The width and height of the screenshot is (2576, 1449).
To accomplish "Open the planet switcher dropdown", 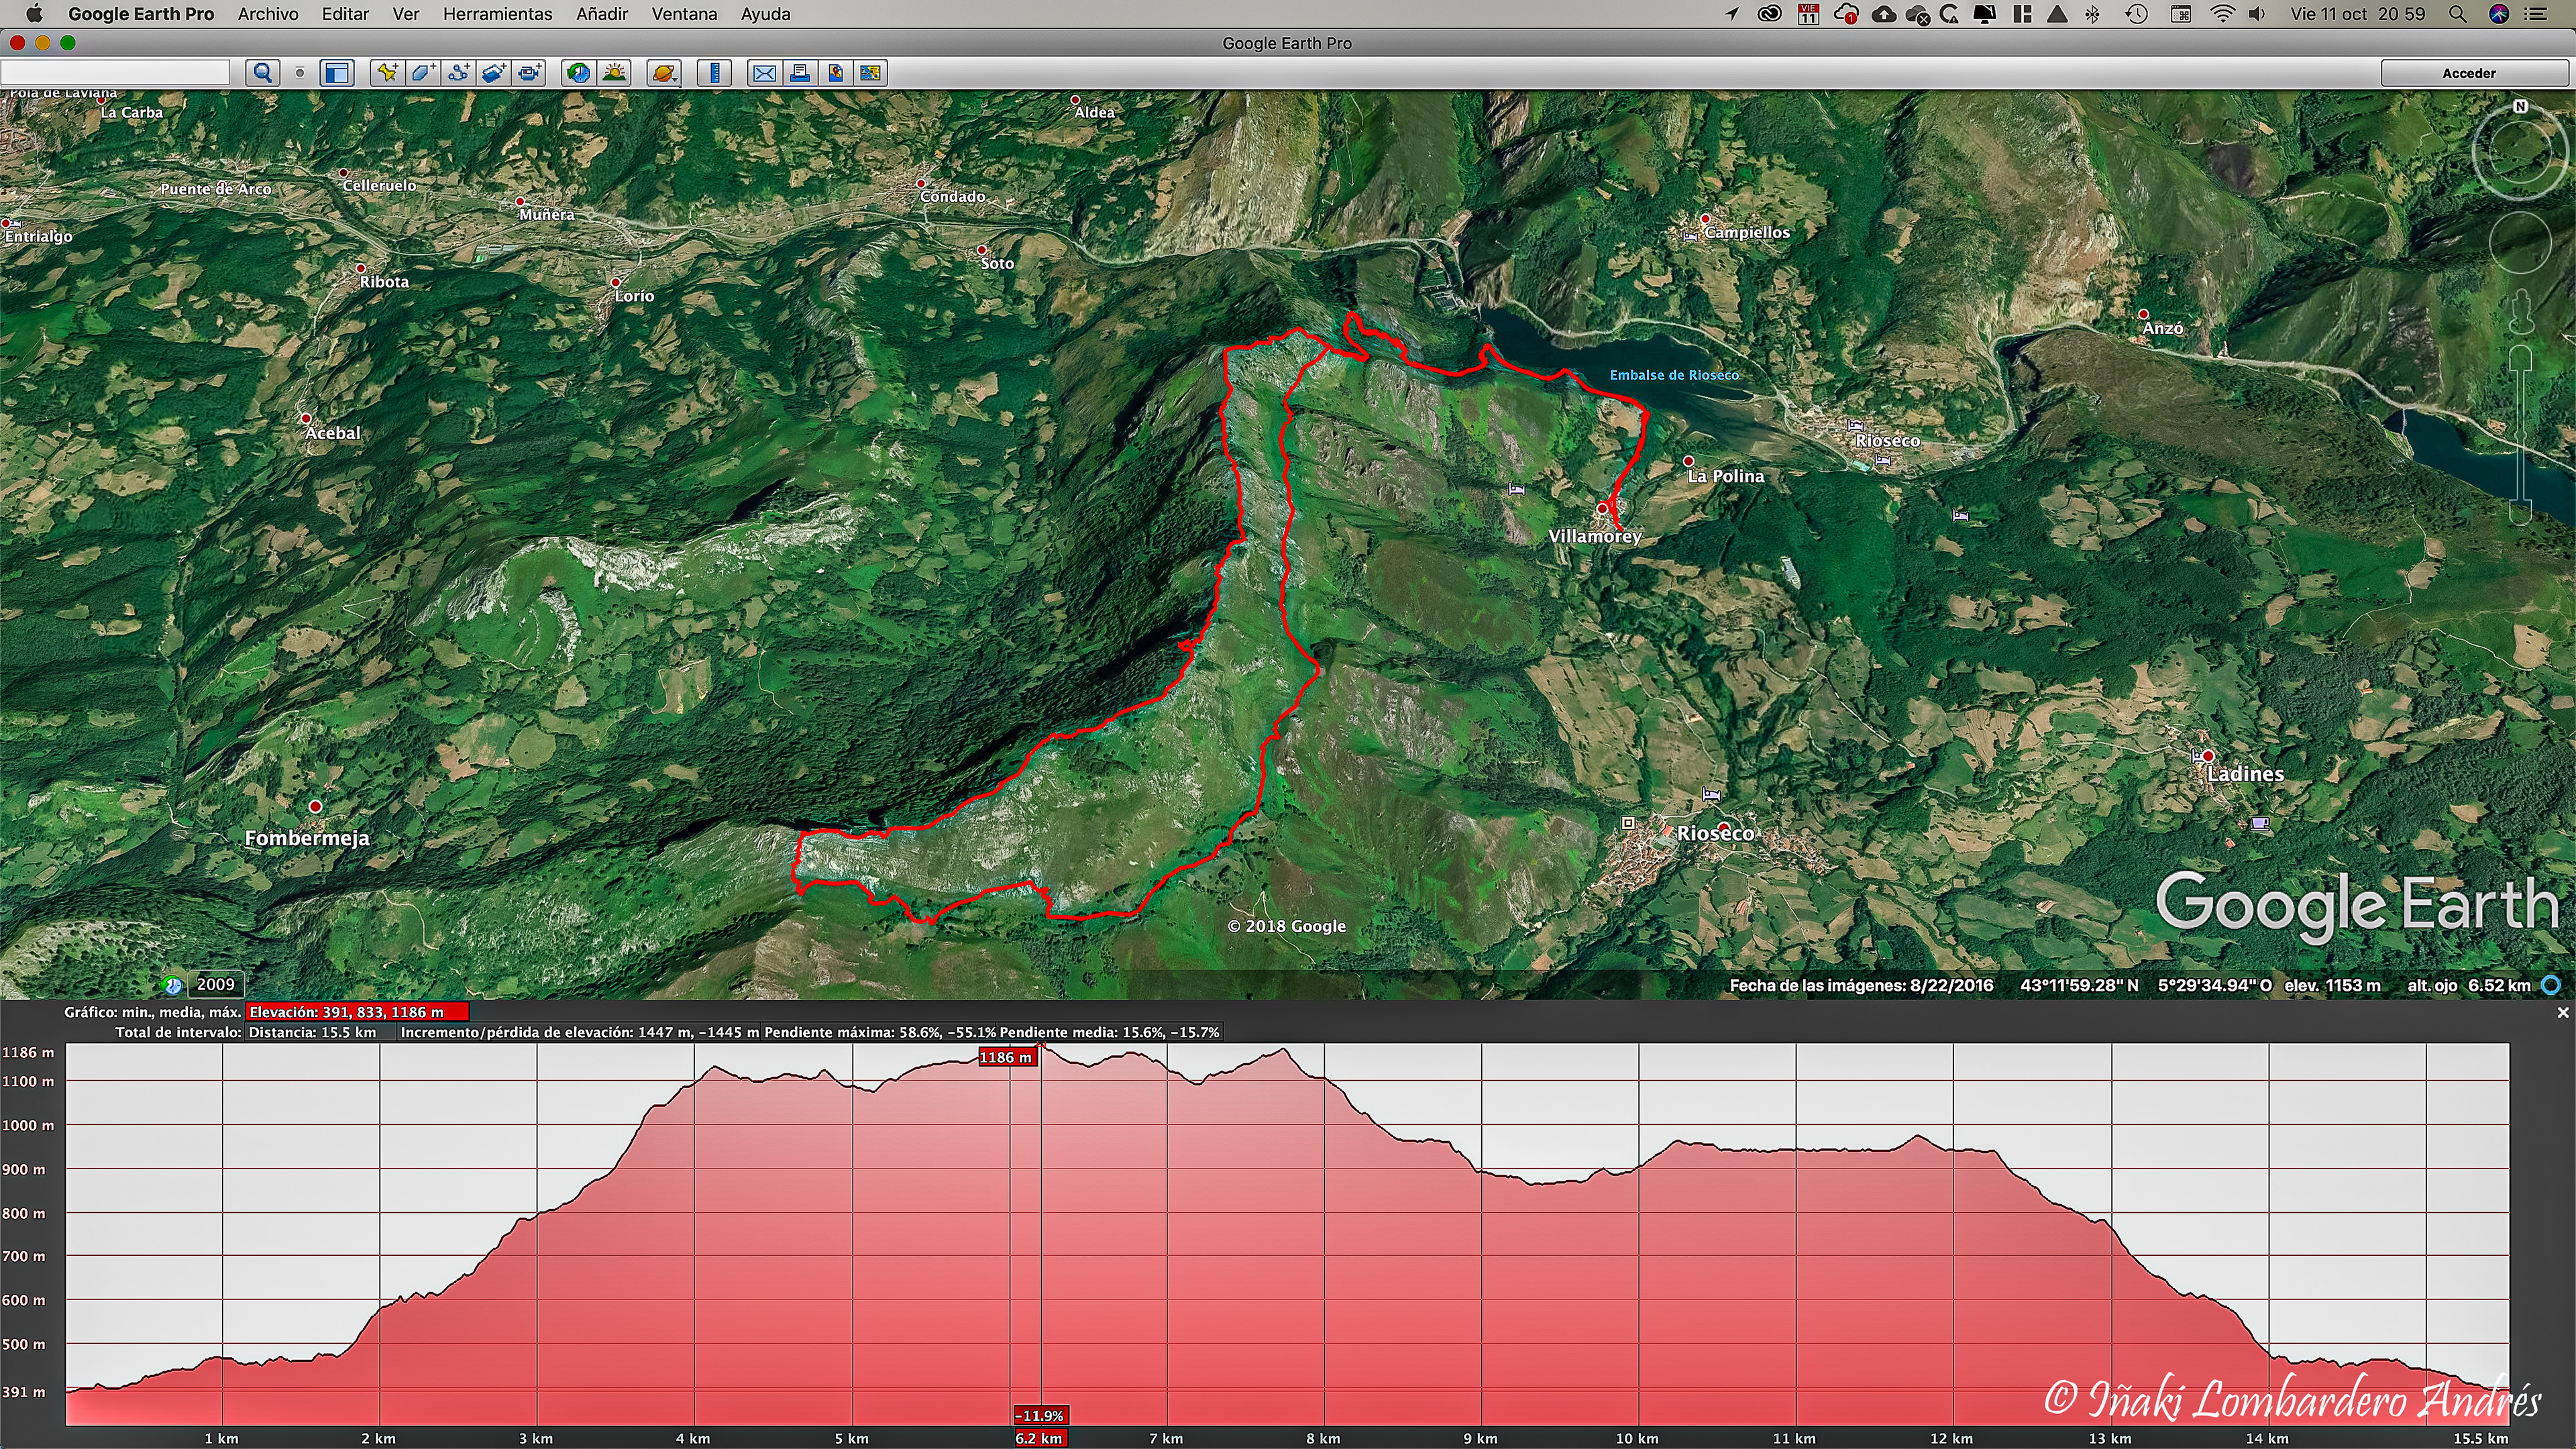I will click(664, 73).
